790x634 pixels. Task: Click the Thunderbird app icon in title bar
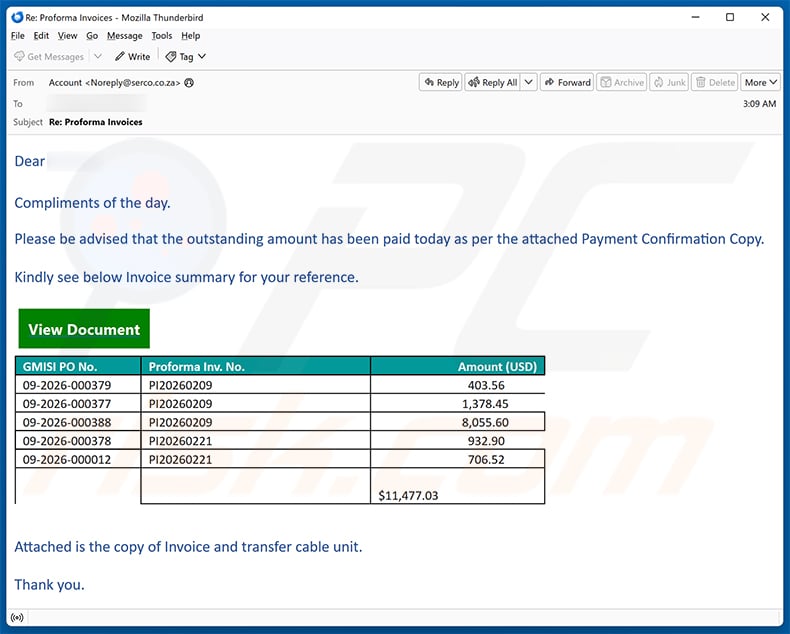(17, 18)
